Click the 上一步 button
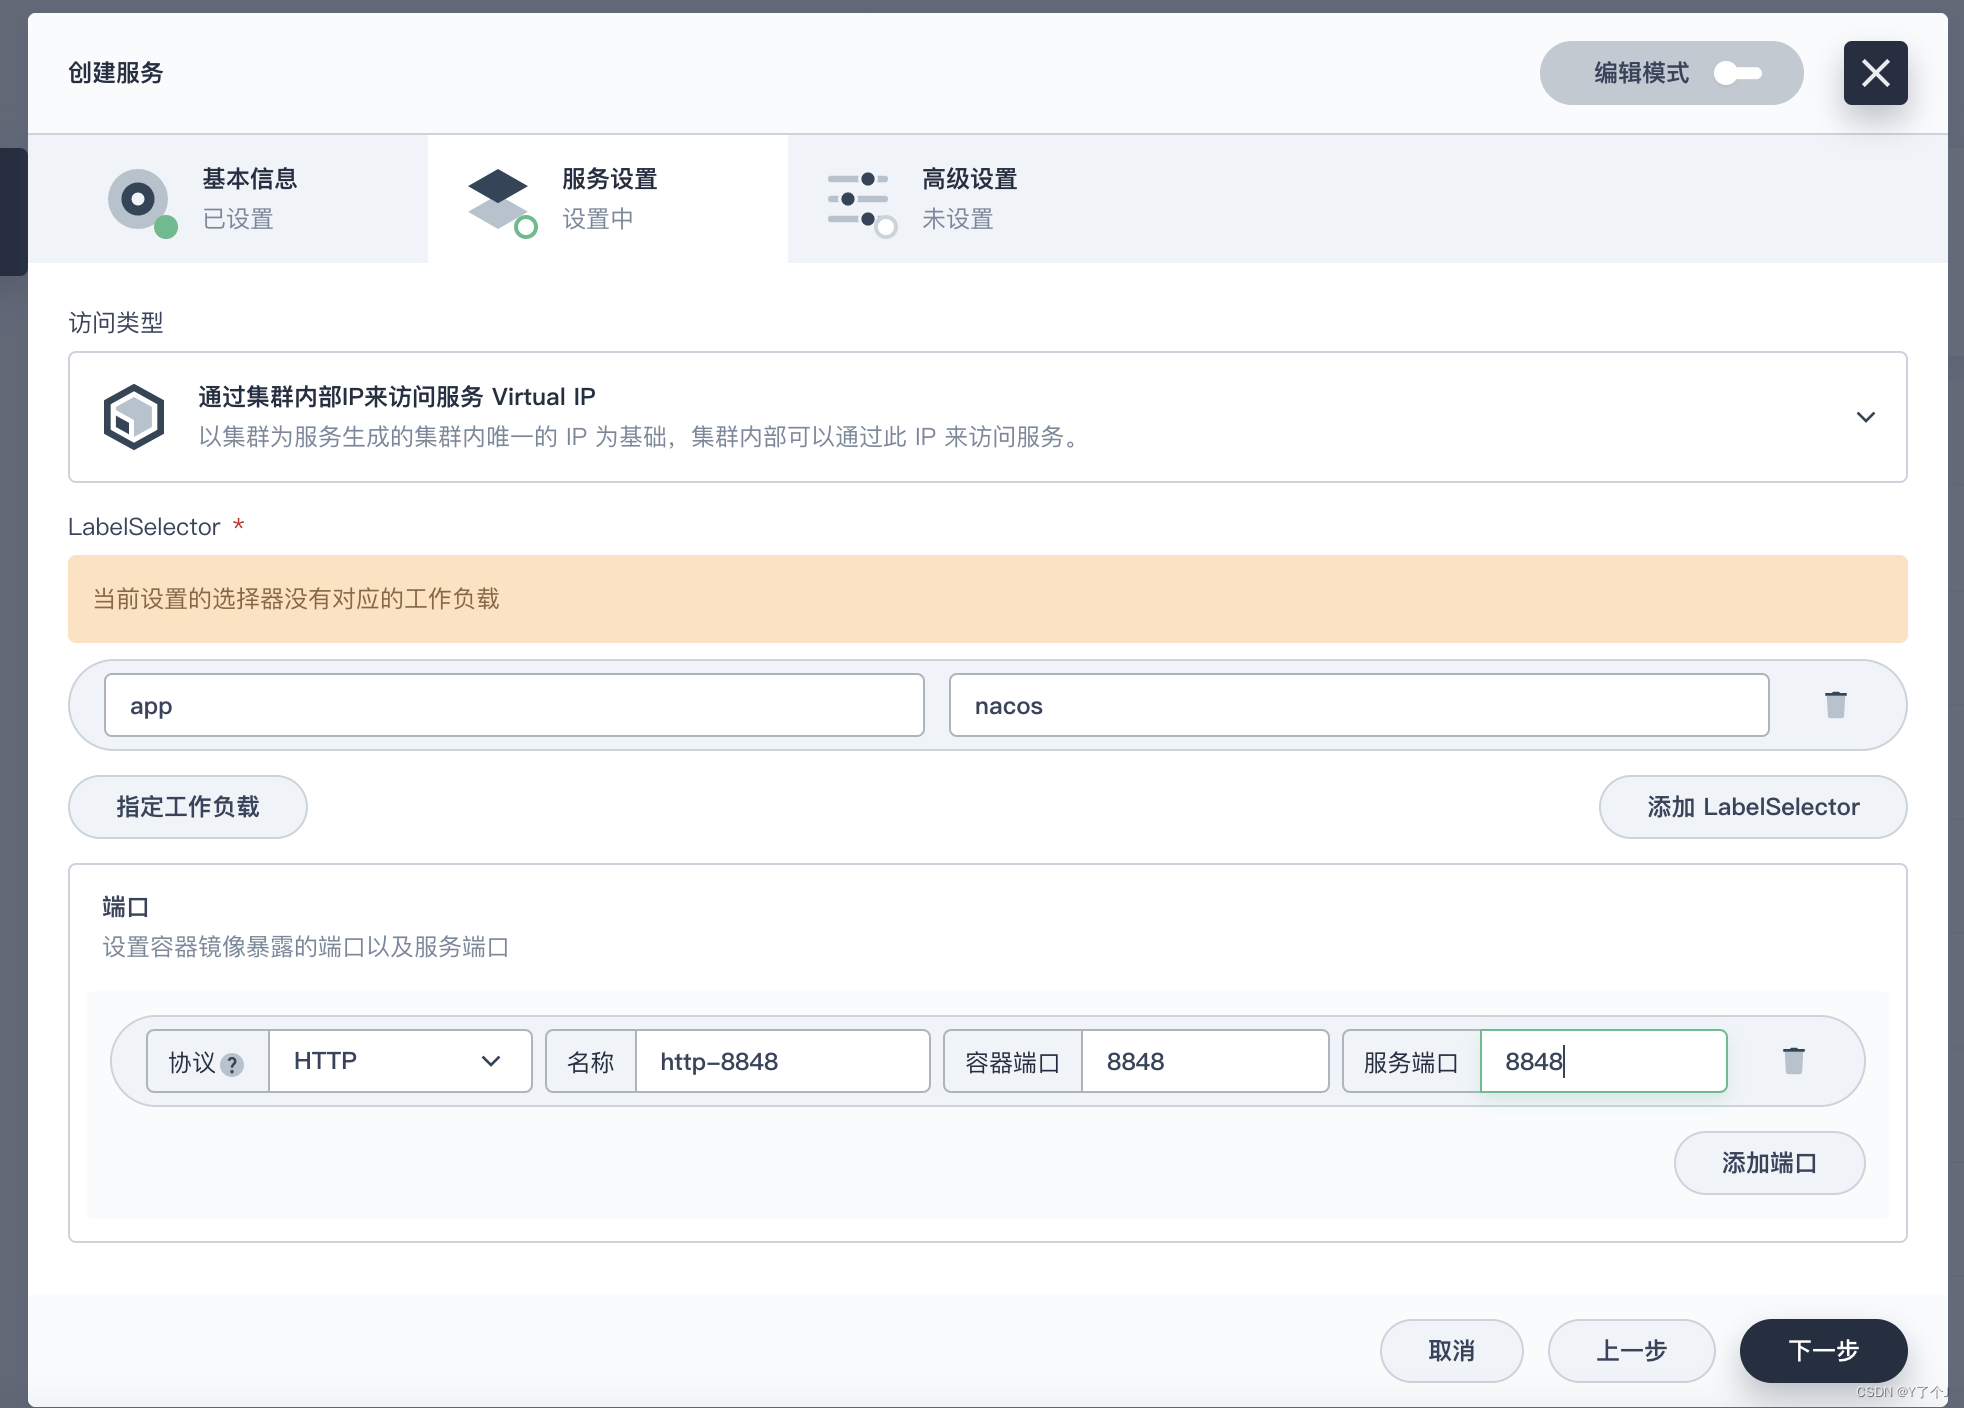The height and width of the screenshot is (1408, 1964). tap(1631, 1351)
